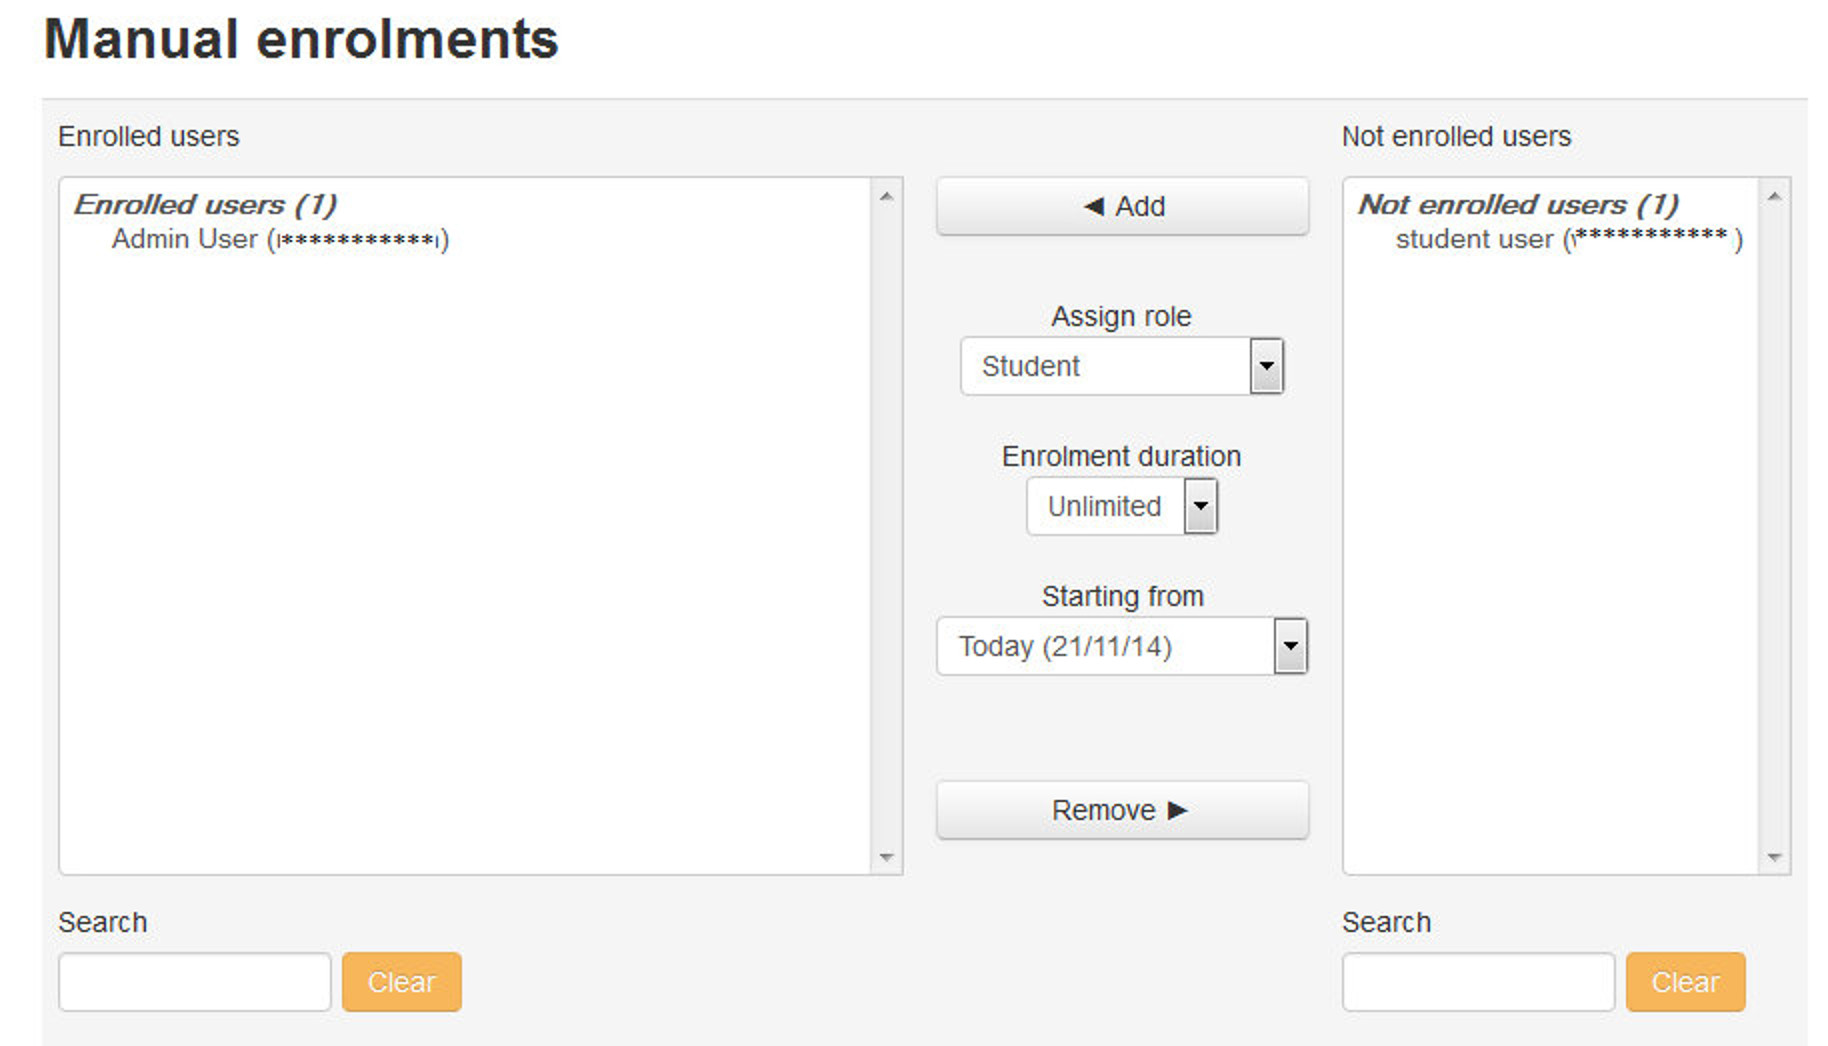1828x1046 pixels.
Task: Click the left Clear search button
Action: [401, 981]
